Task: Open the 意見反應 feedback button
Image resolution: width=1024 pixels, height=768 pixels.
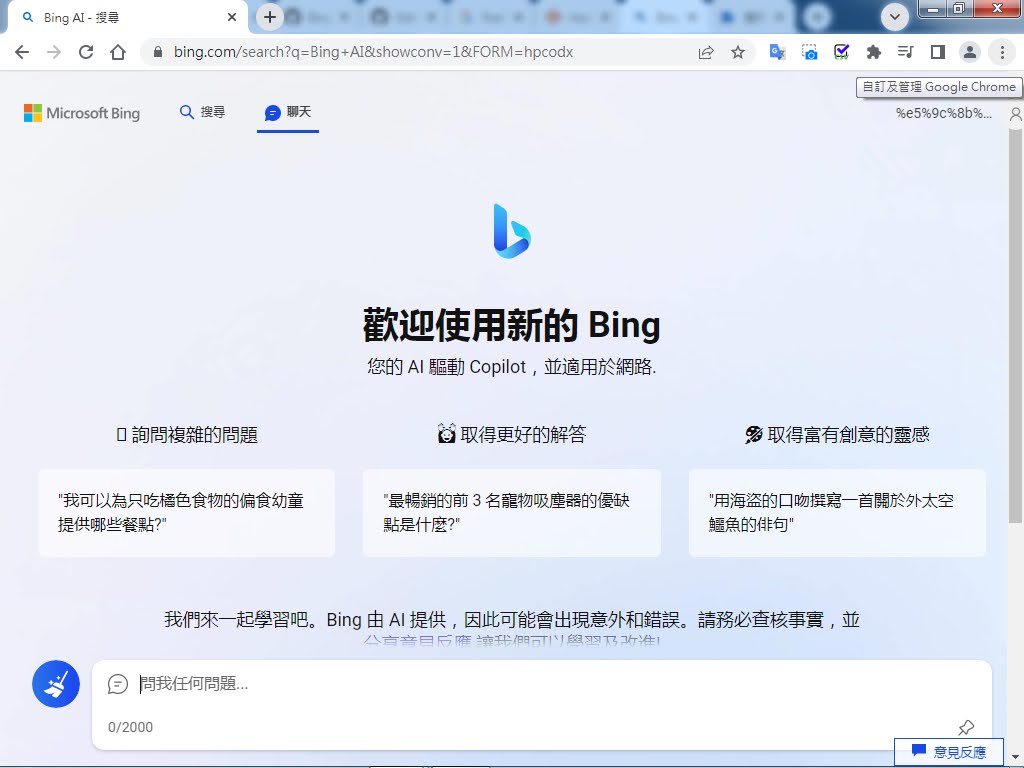Action: pyautogui.click(x=948, y=752)
